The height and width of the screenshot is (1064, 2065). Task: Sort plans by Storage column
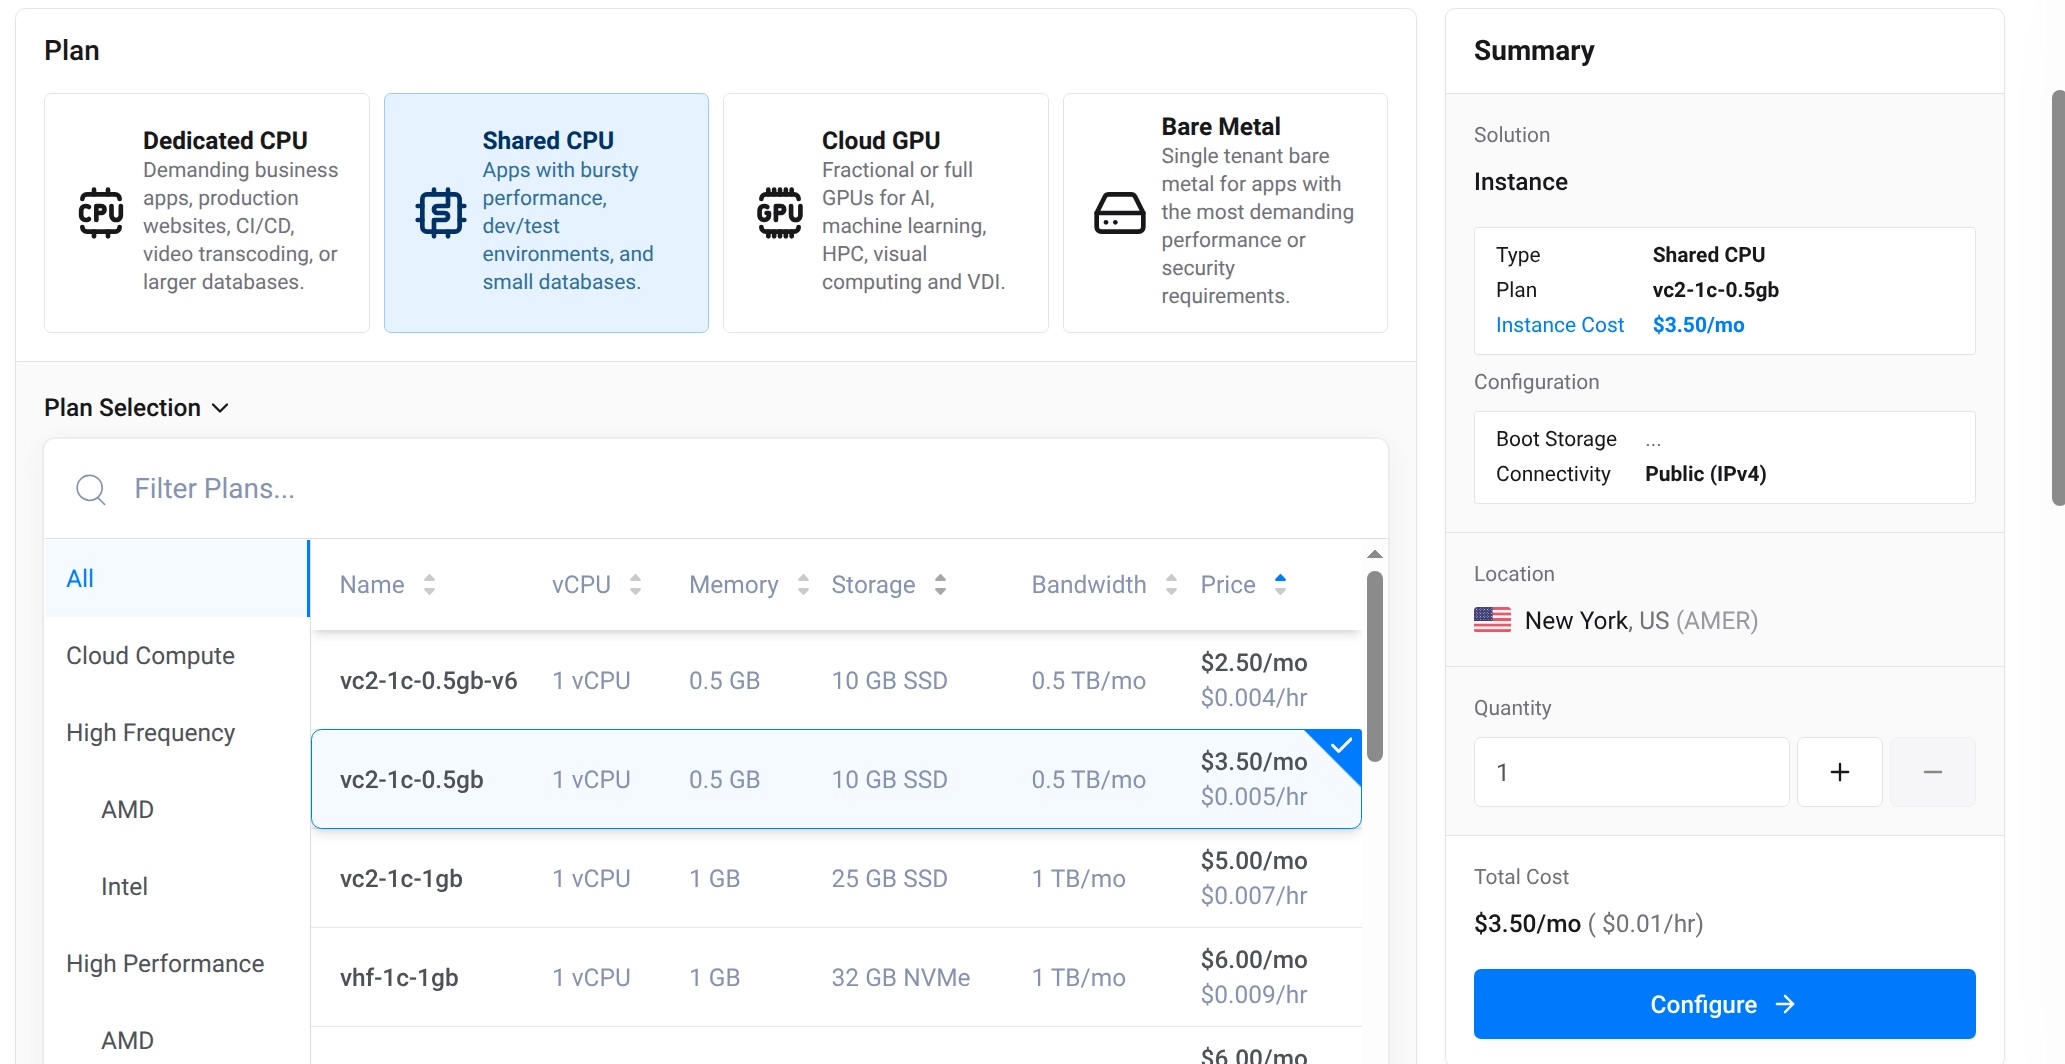pos(940,585)
